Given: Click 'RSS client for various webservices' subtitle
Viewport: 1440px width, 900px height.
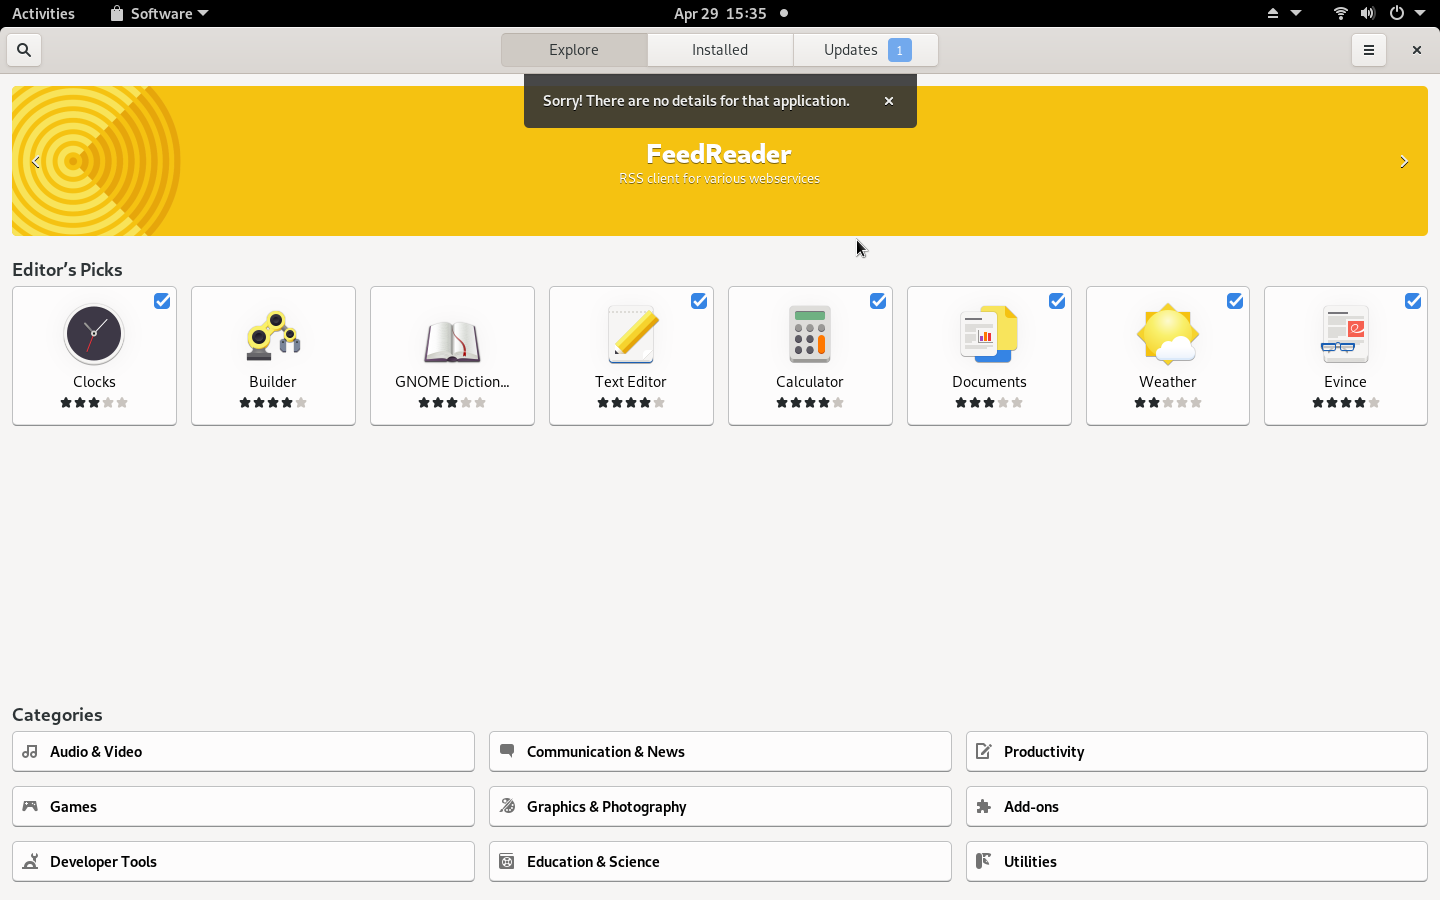Looking at the screenshot, I should pyautogui.click(x=719, y=178).
